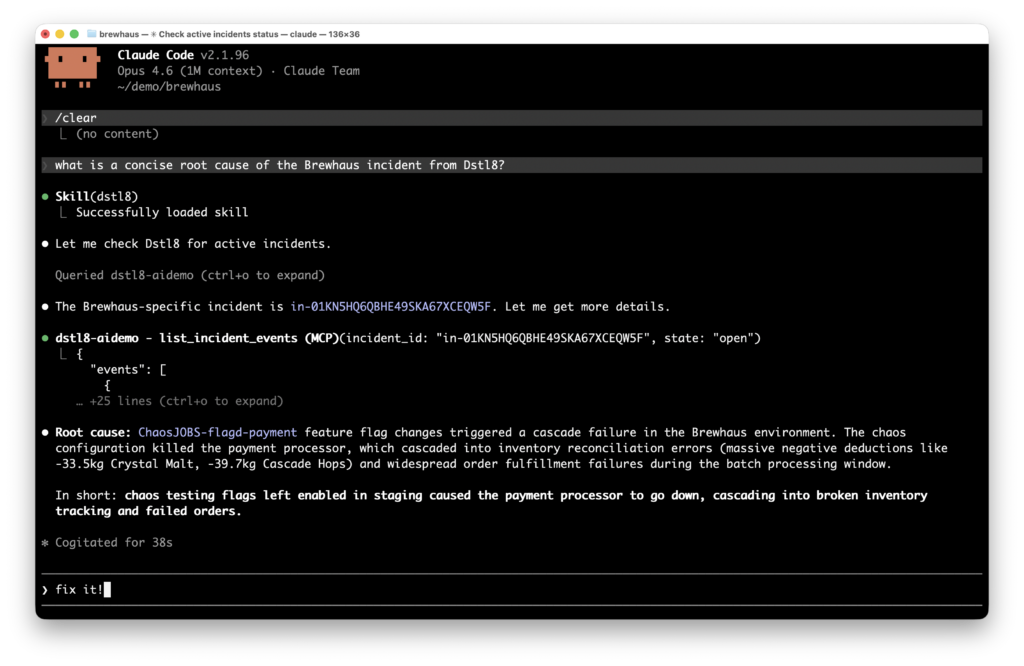The image size is (1024, 666).
Task: Expand the '+25 lines' collapsed JSON output
Action: click(x=186, y=401)
